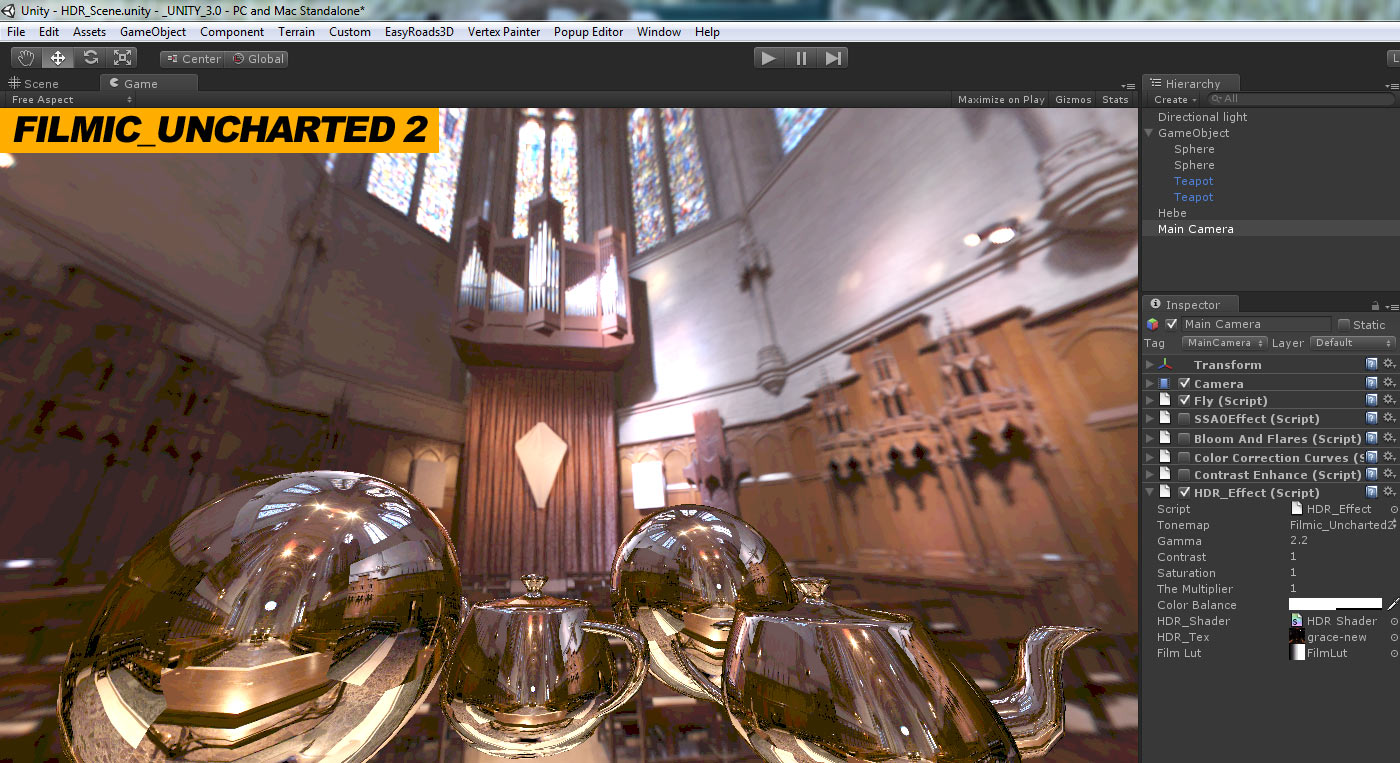Open the Tonemap dropdown showing Filmic_Uncharted2
Screen dimensions: 1400x763
[x=1342, y=525]
